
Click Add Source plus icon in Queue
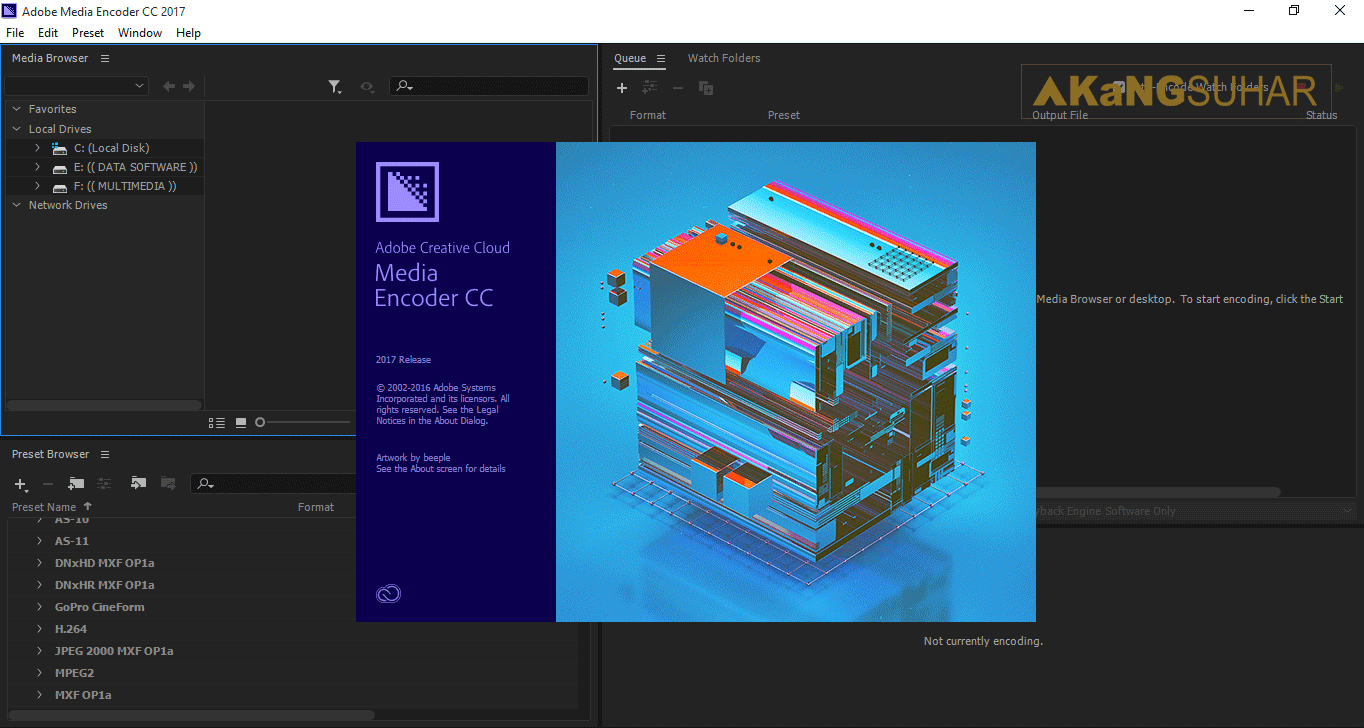coord(621,88)
